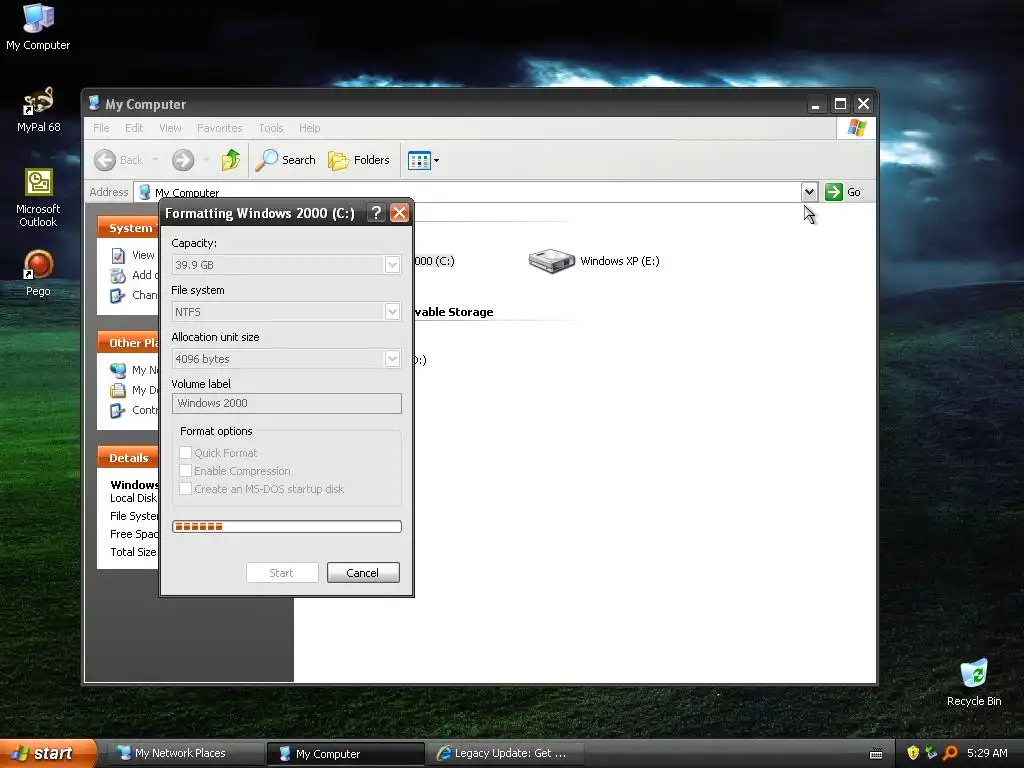1024x768 pixels.
Task: Open the Recycle Bin icon
Action: (974, 682)
